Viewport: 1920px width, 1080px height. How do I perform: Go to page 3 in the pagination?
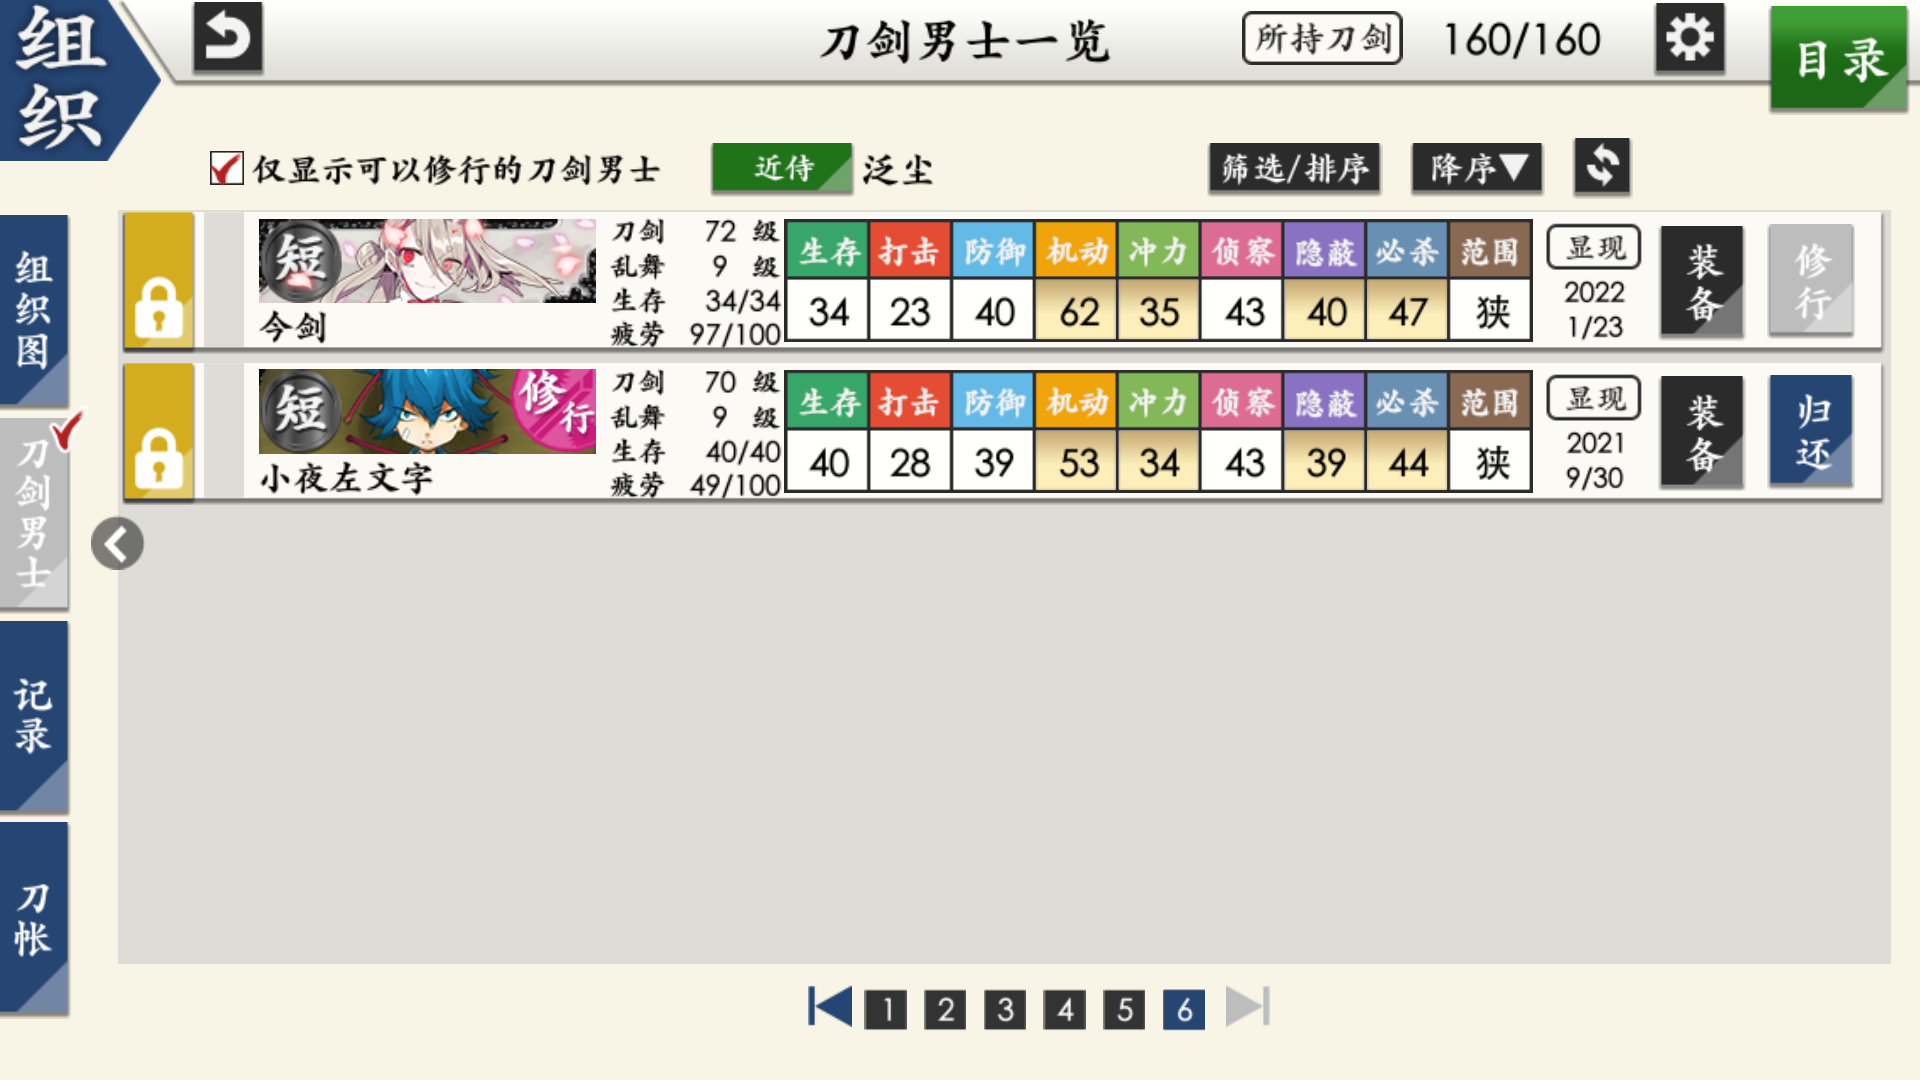coord(1005,1008)
